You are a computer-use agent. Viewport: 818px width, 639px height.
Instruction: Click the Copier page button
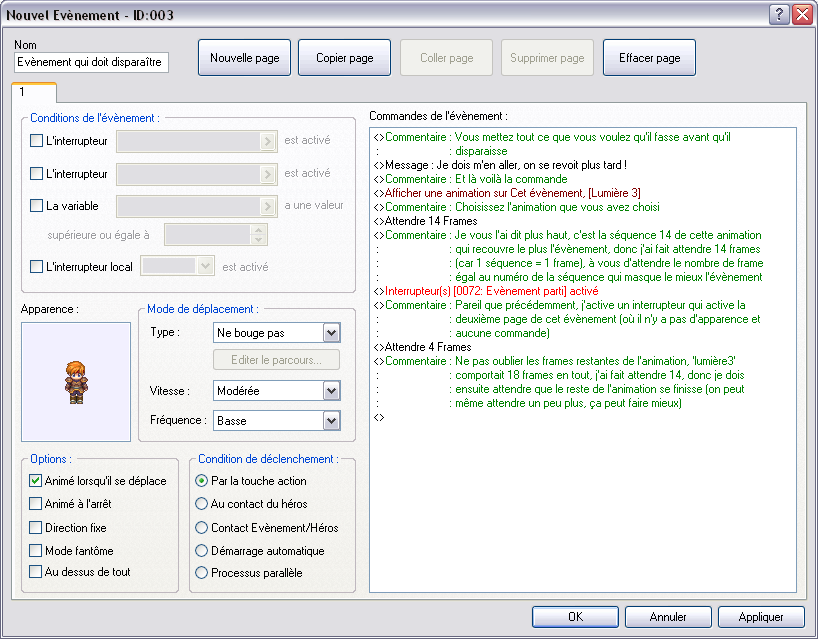point(345,58)
